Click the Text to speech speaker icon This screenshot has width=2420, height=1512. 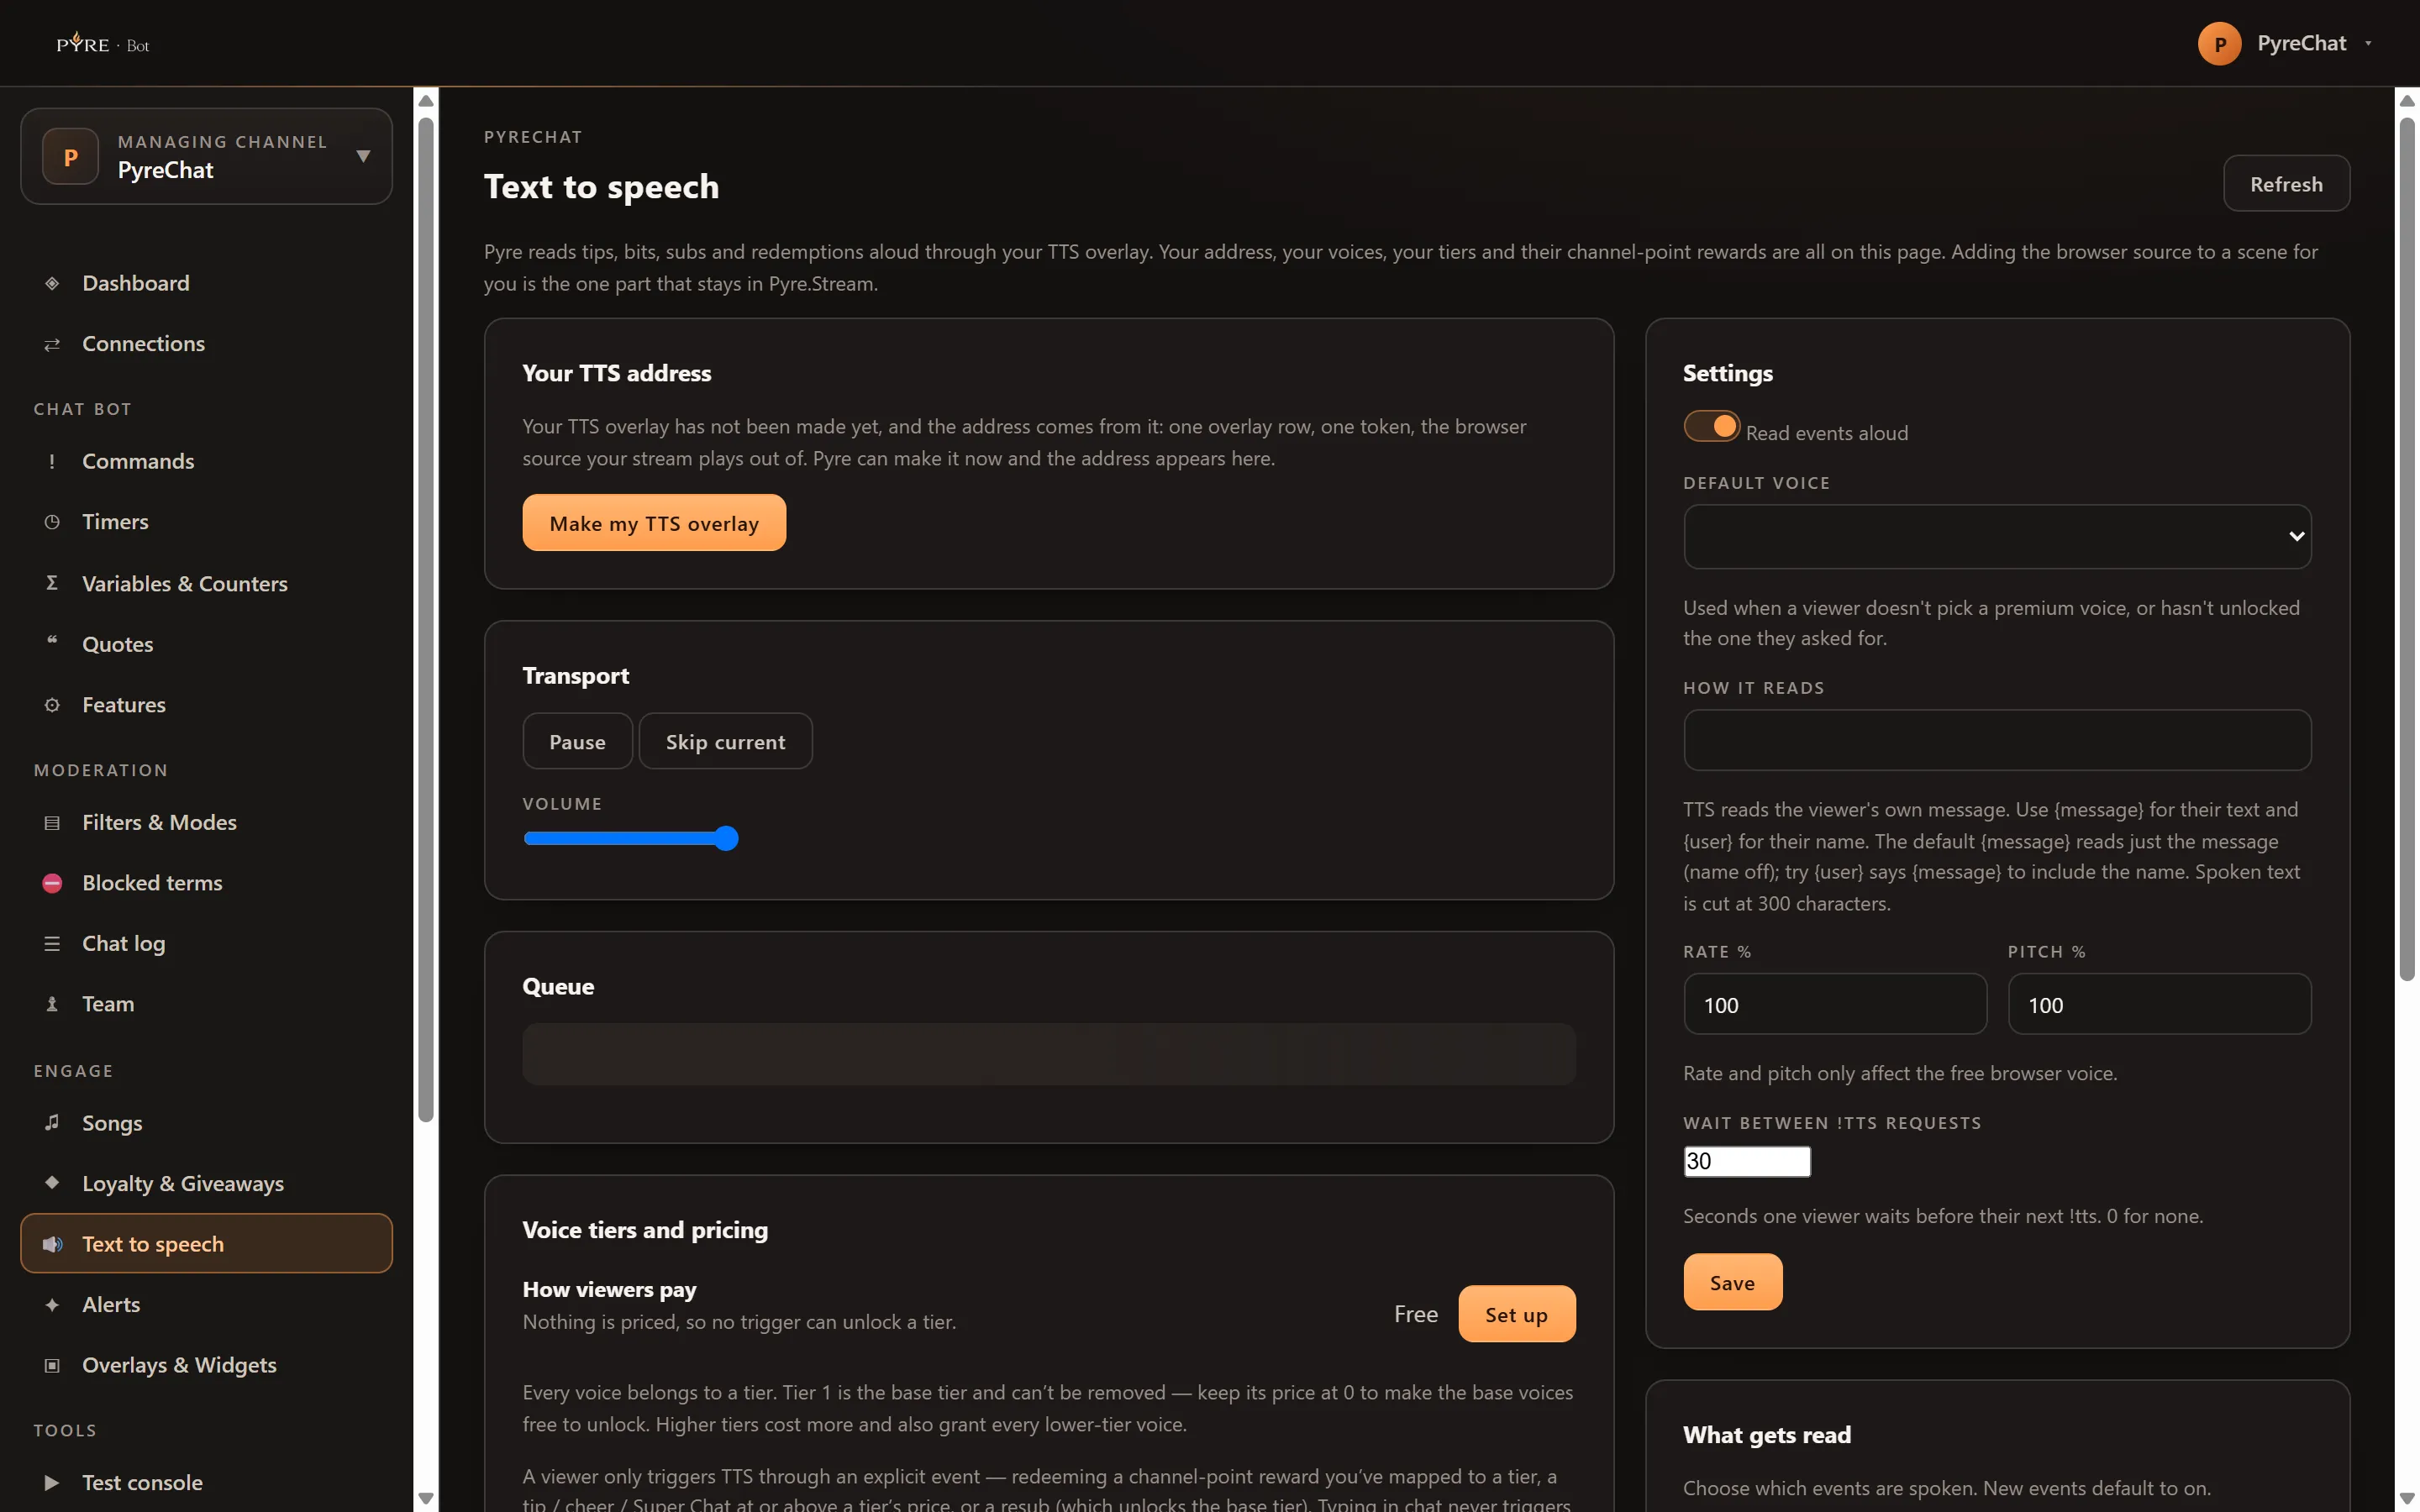52,1244
